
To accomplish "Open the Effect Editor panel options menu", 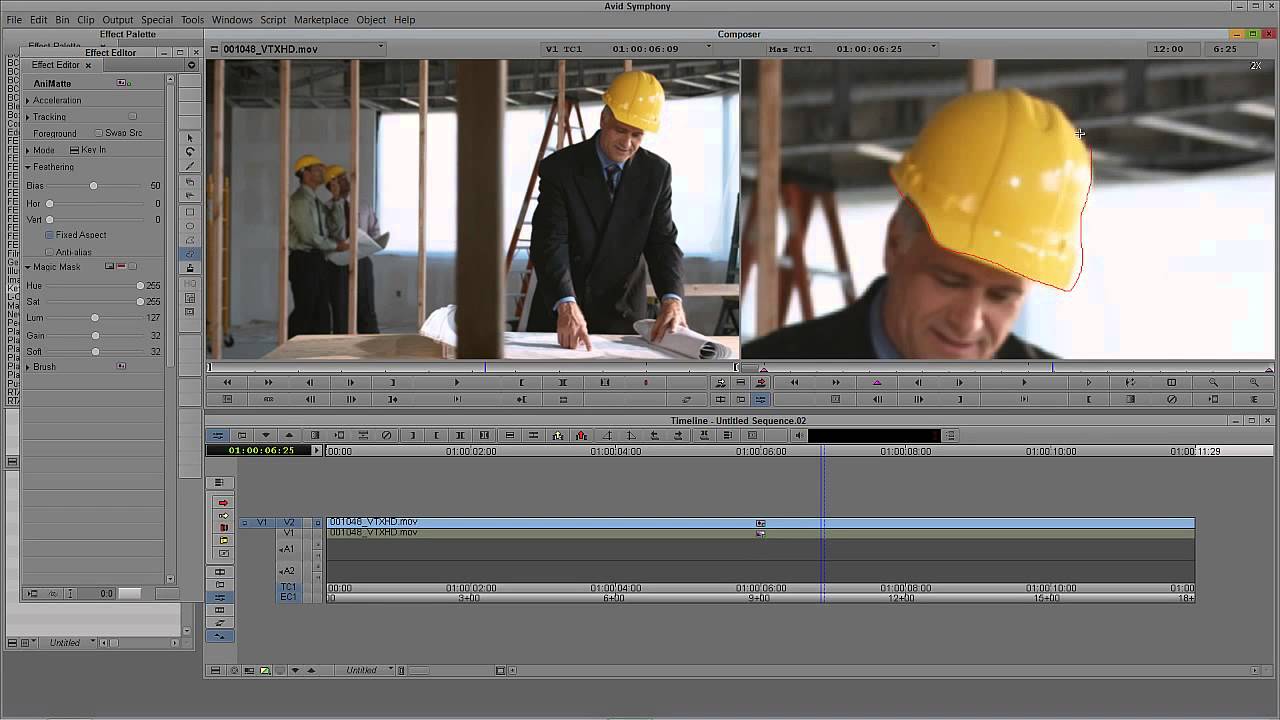I will coord(191,65).
